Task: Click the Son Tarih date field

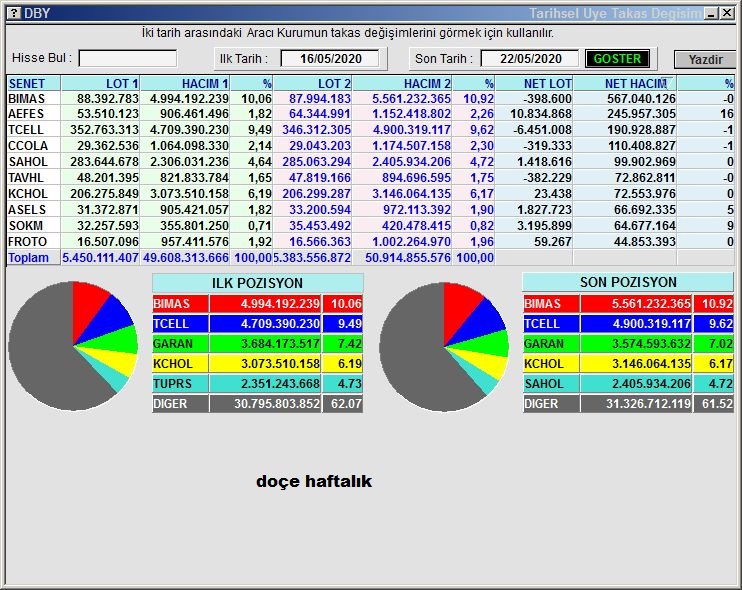Action: tap(530, 59)
